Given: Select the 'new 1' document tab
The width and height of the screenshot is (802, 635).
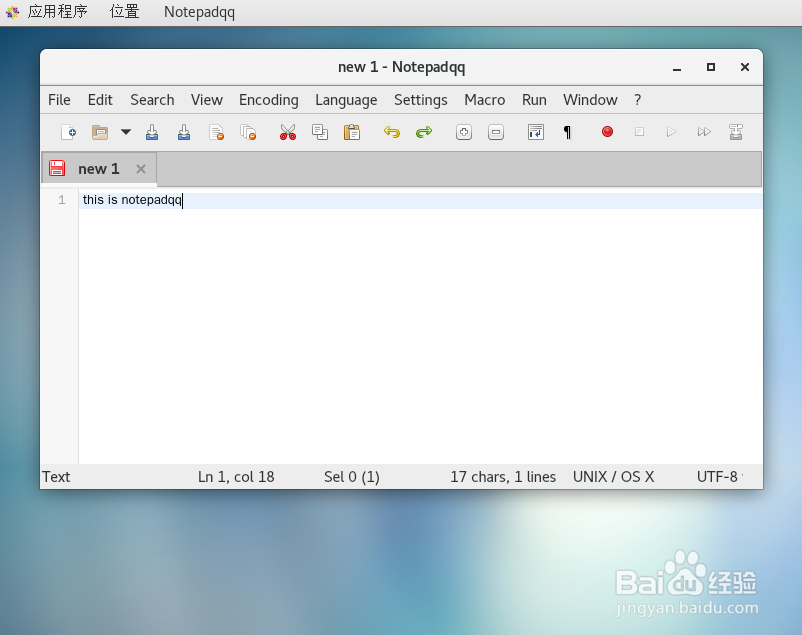Looking at the screenshot, I should (x=99, y=169).
